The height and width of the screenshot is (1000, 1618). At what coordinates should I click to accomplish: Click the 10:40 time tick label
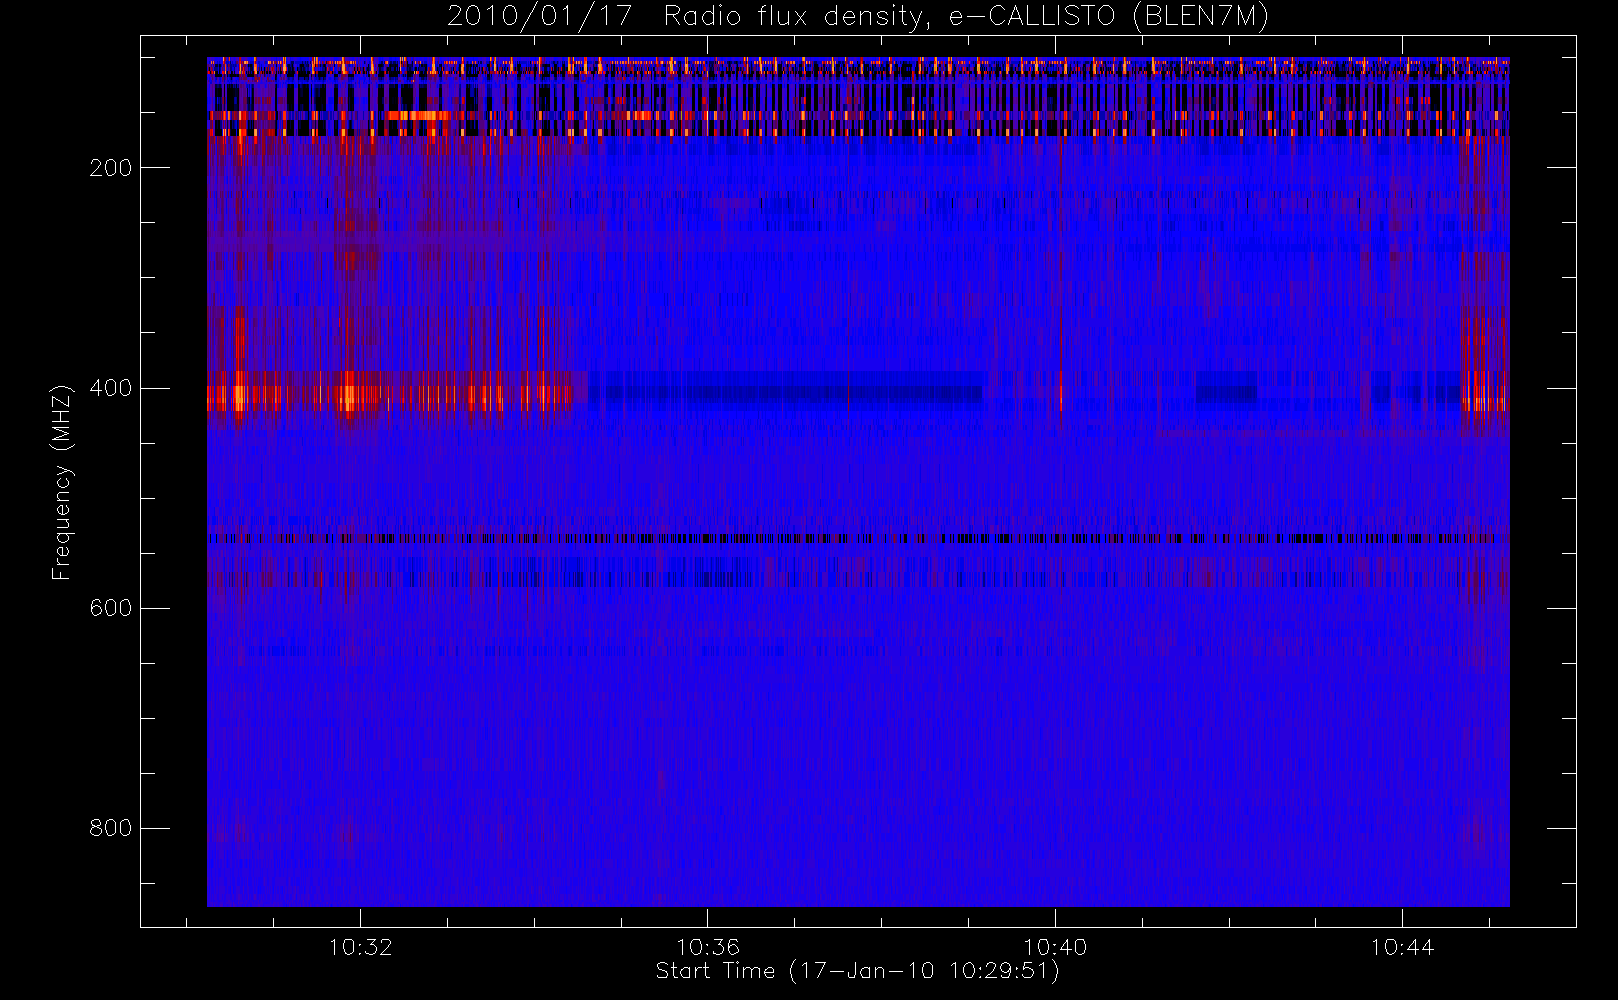coord(1055,947)
